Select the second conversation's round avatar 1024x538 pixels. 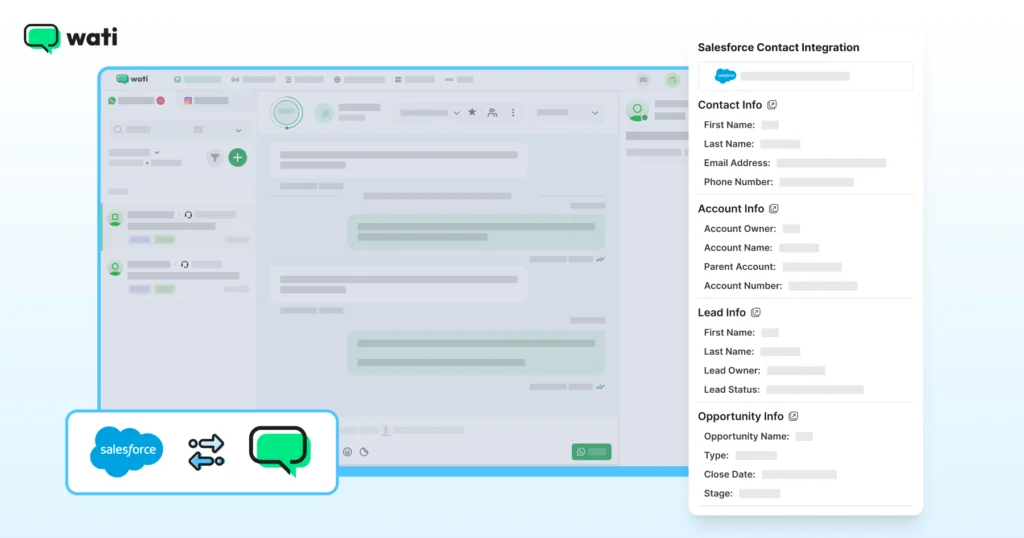(x=115, y=268)
